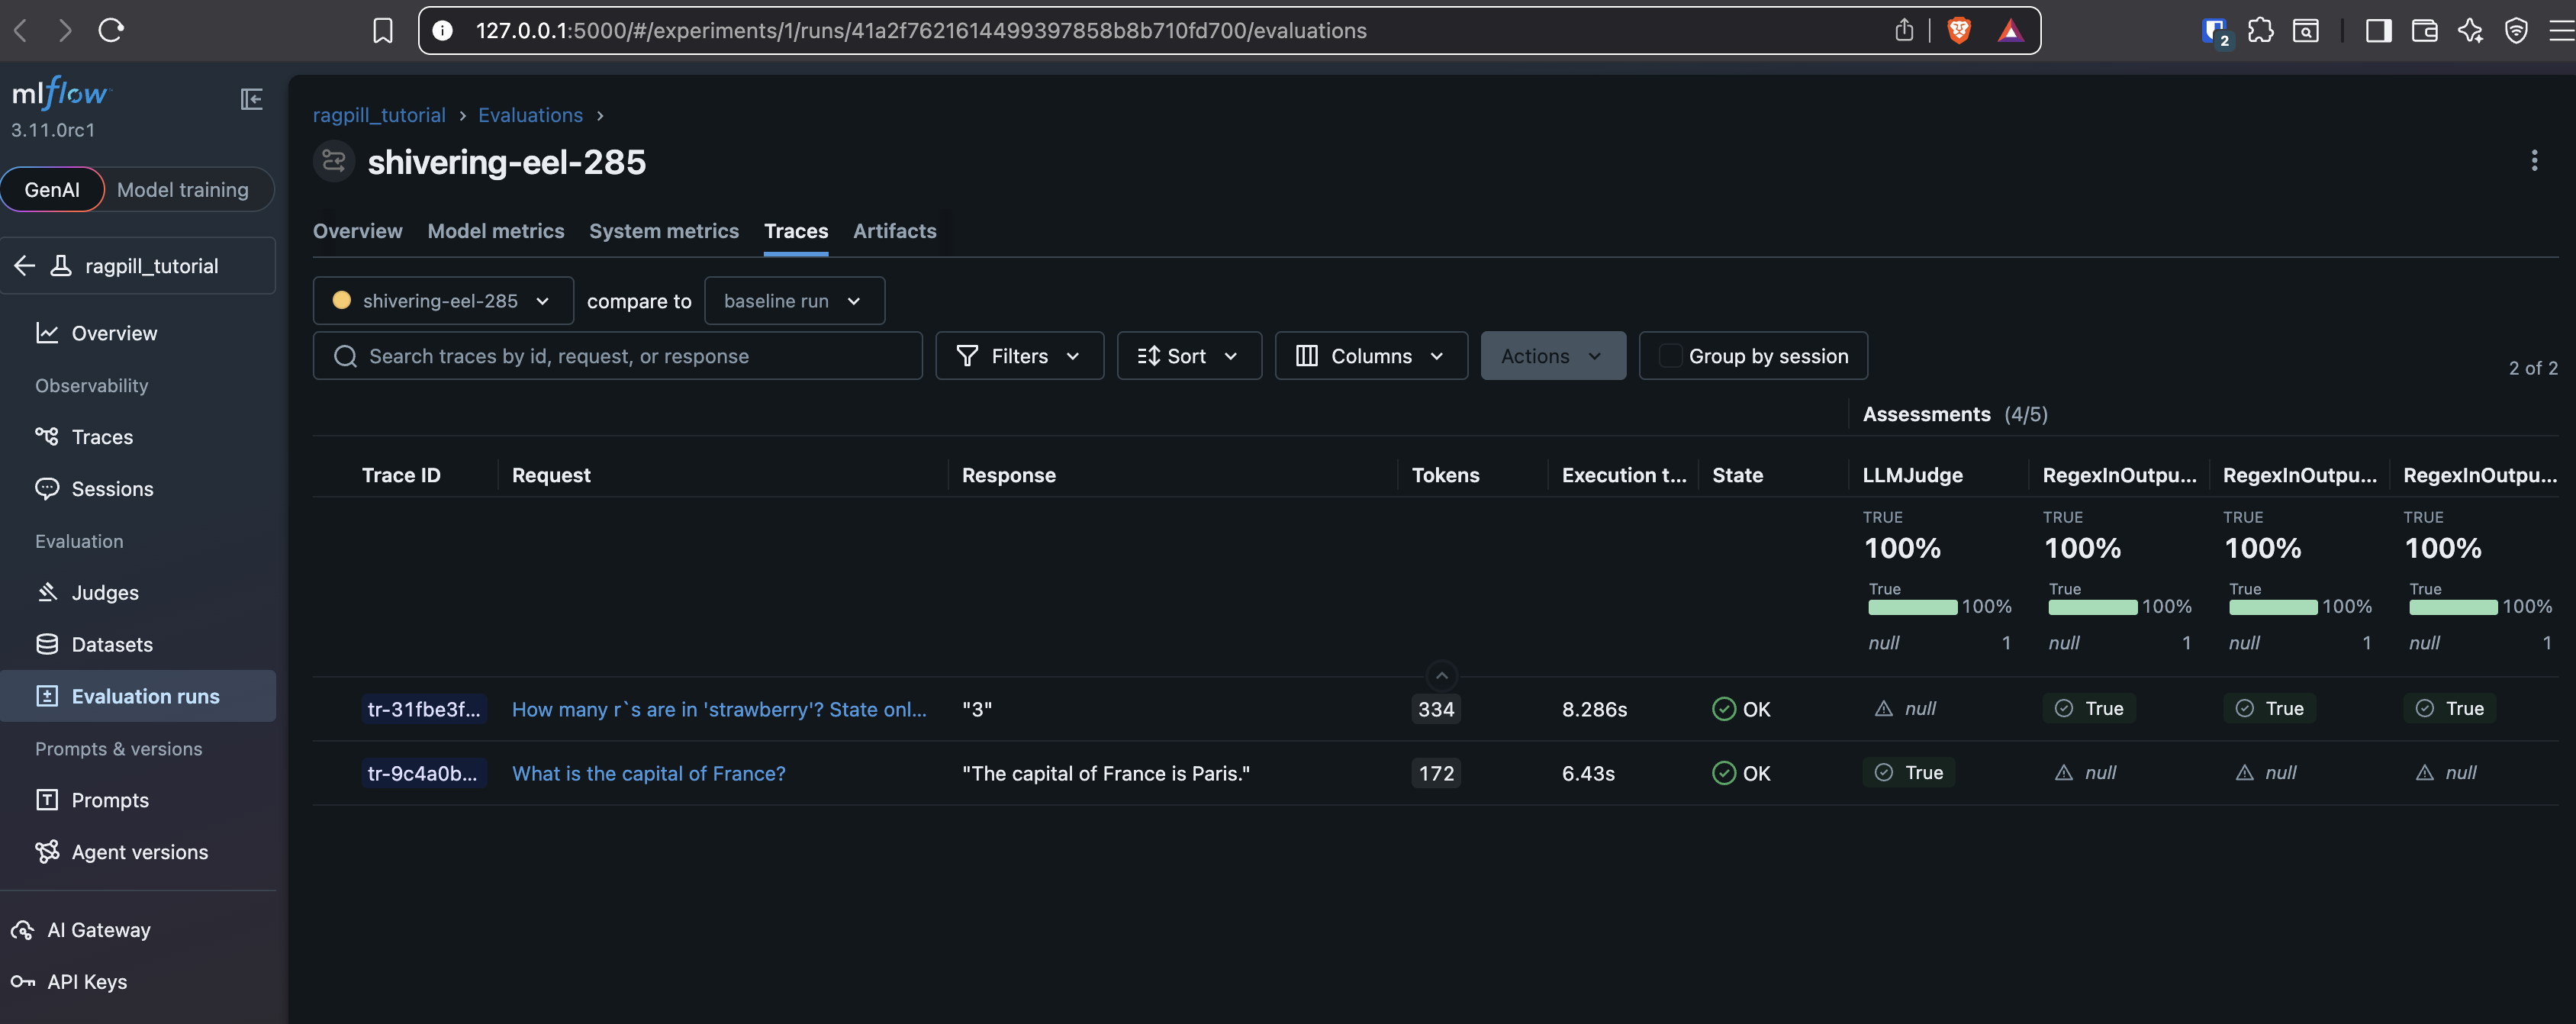The width and height of the screenshot is (2576, 1024).
Task: Expand the baseline run comparison dropdown
Action: 794,301
